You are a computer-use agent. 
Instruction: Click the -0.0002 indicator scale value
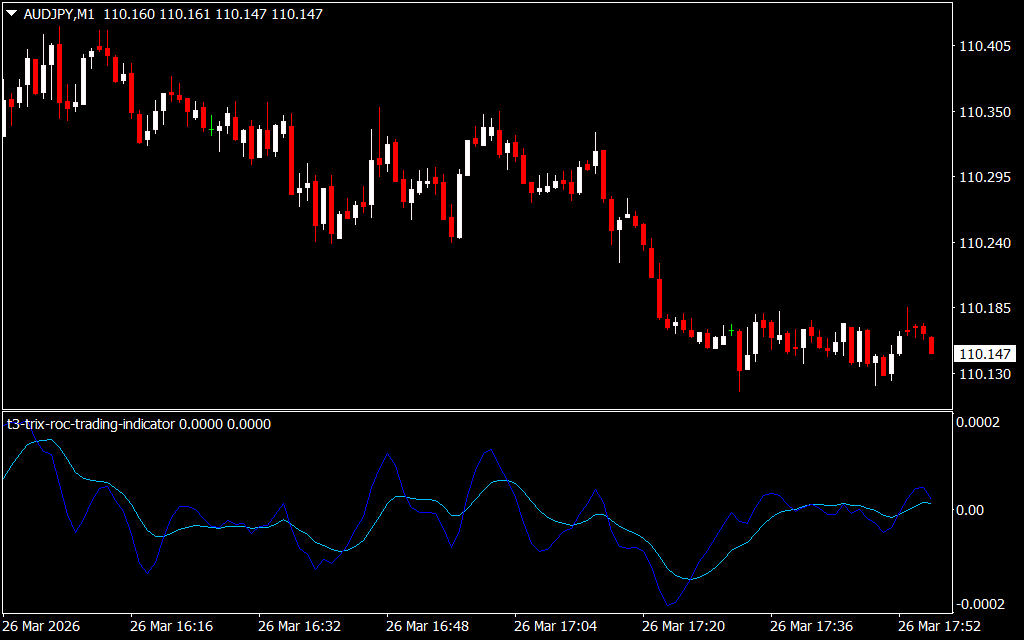(982, 604)
